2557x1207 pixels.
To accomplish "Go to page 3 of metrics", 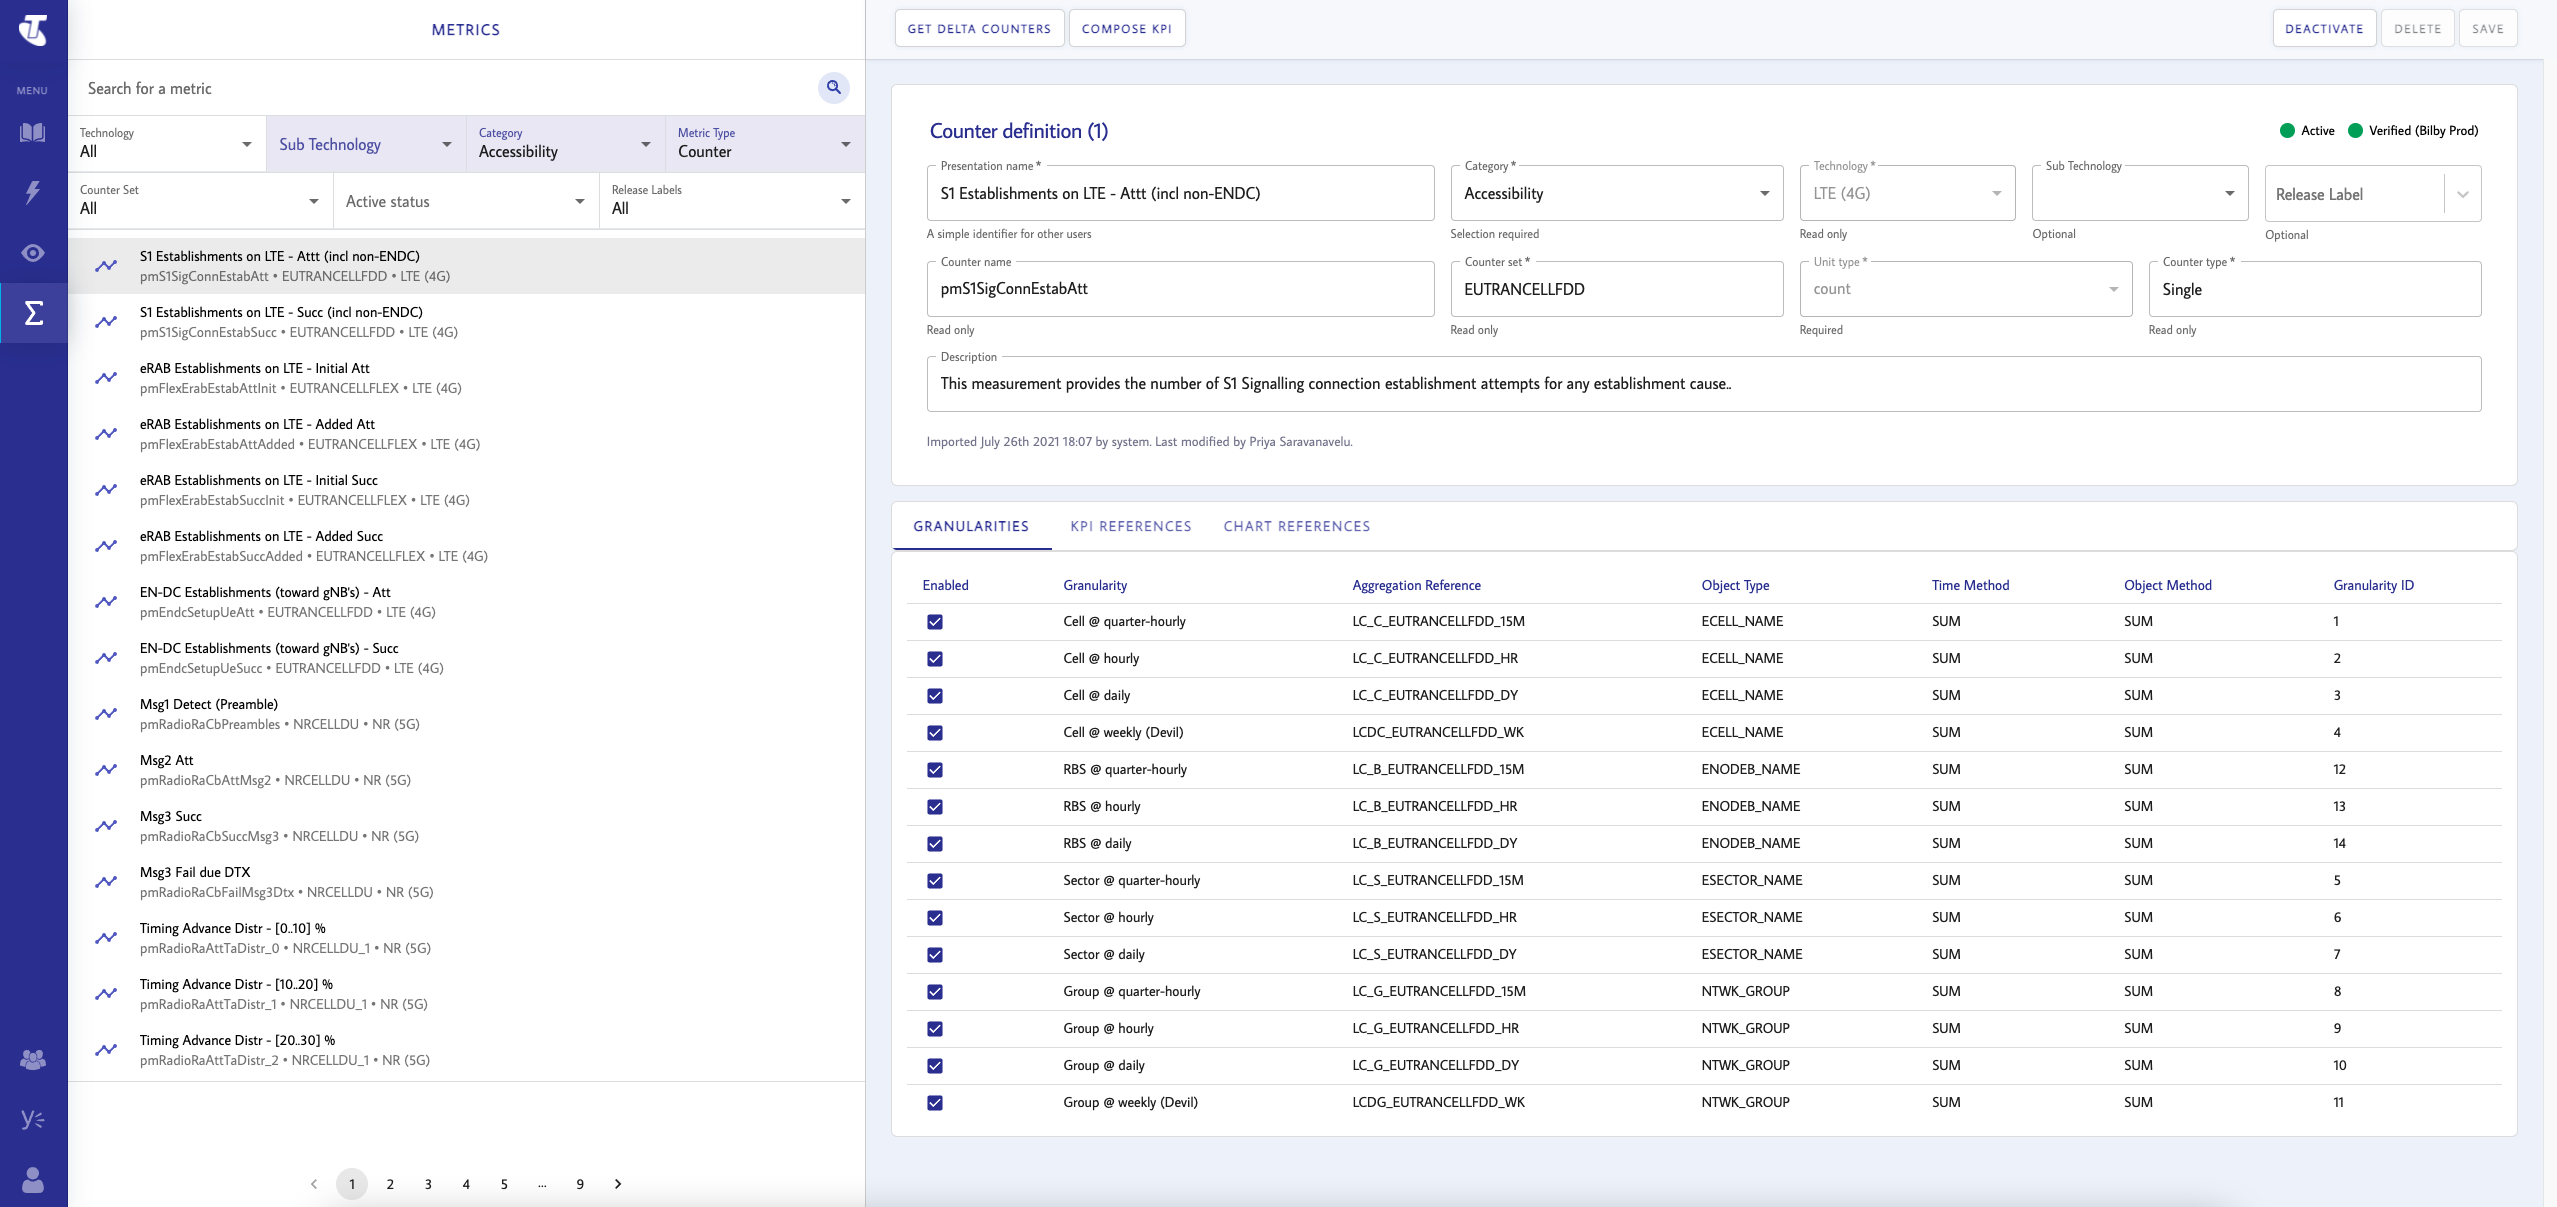I will tap(428, 1184).
